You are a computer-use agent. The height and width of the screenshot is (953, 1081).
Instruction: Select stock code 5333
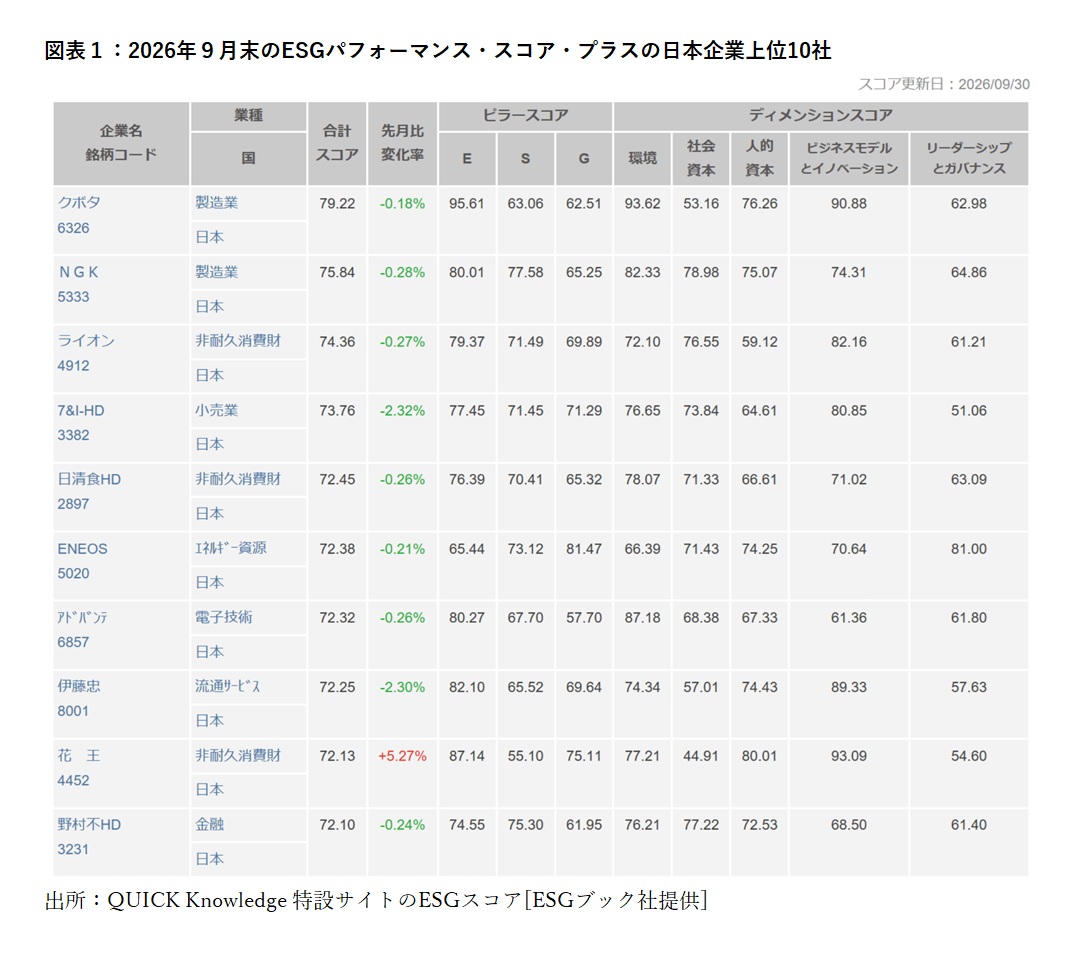click(x=73, y=297)
